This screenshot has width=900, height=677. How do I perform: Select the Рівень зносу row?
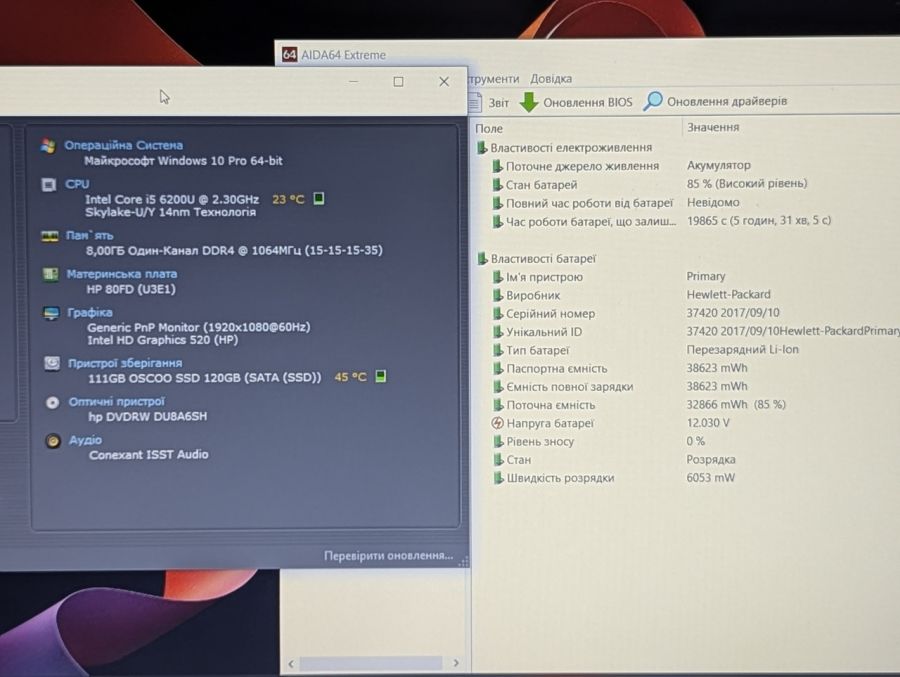(x=533, y=442)
